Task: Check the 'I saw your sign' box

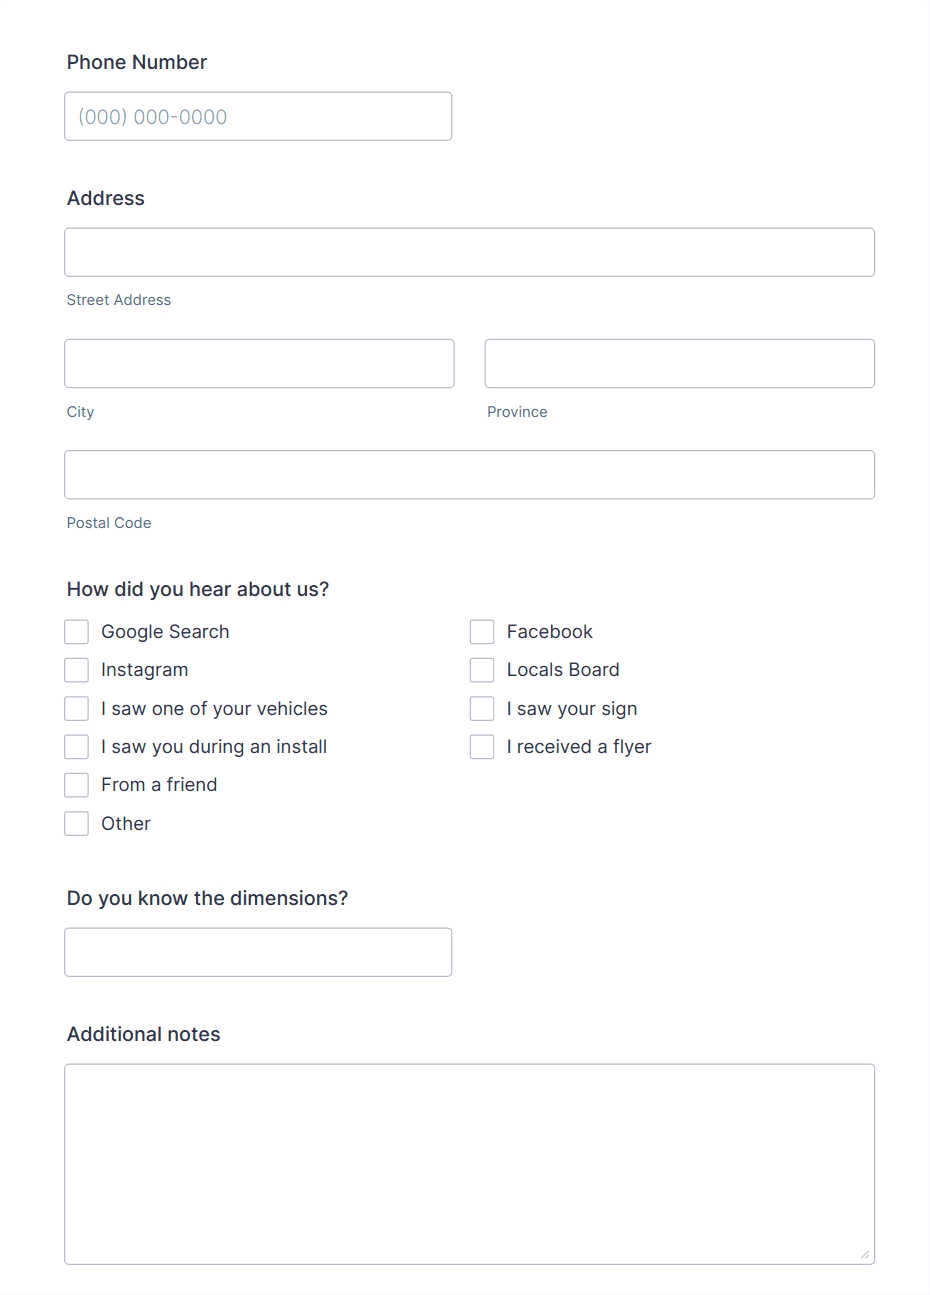Action: (482, 708)
